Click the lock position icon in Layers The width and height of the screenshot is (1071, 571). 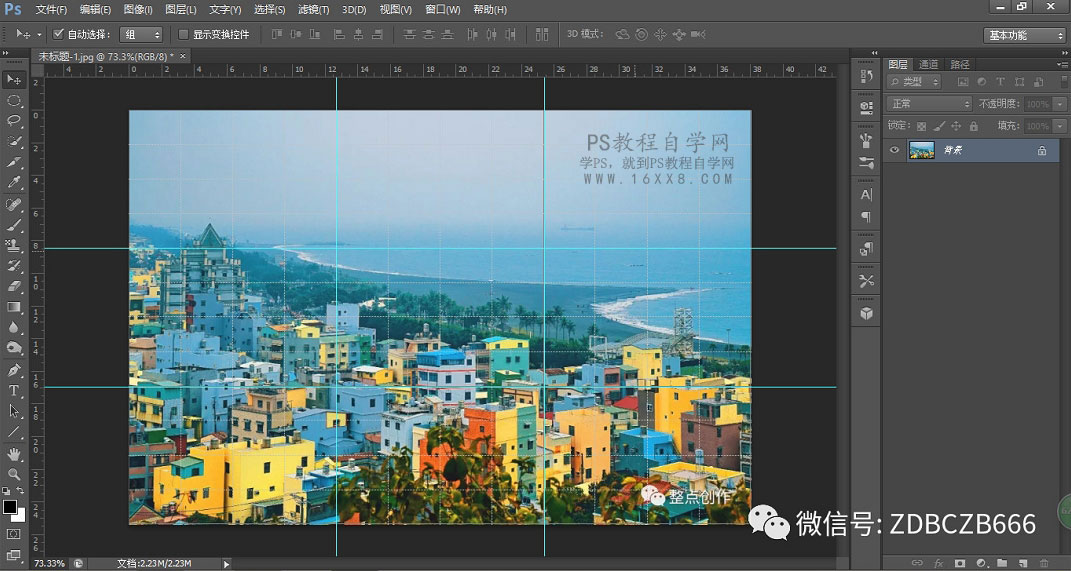pyautogui.click(x=957, y=126)
